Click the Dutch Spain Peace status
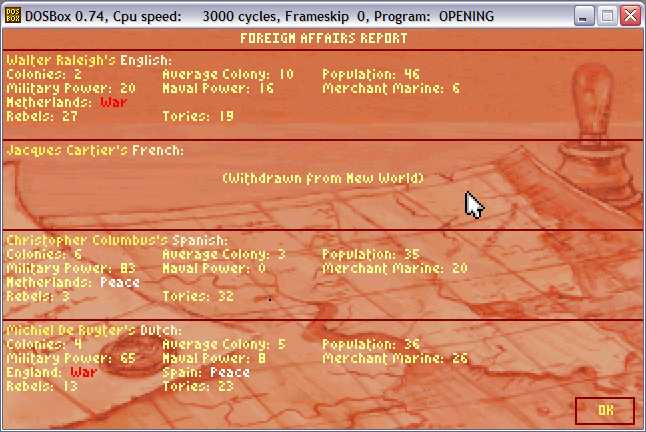Image resolution: width=646 pixels, height=432 pixels. (x=230, y=372)
